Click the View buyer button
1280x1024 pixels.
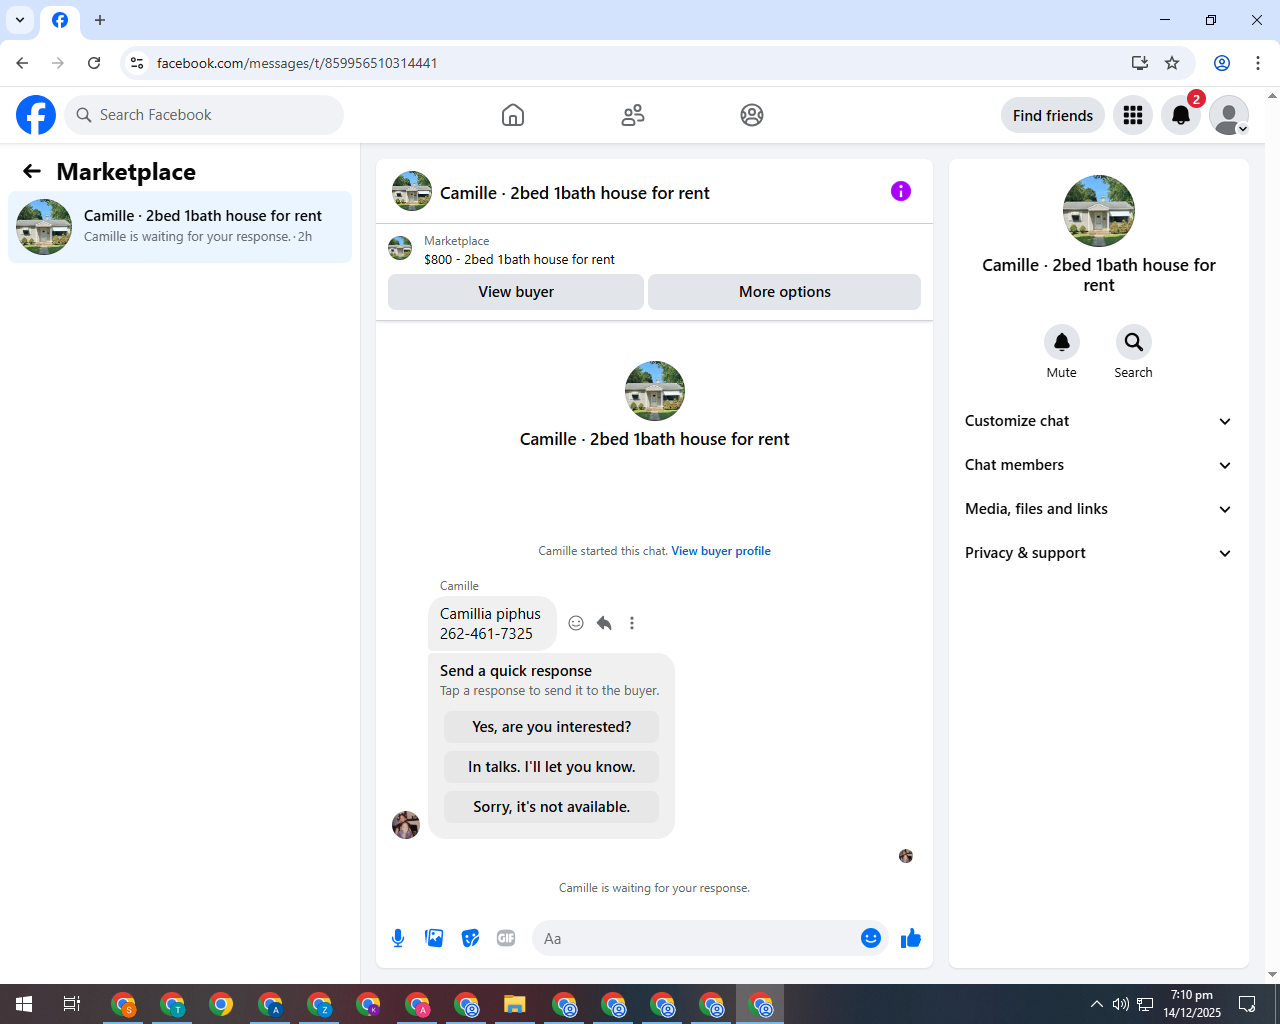(x=516, y=292)
